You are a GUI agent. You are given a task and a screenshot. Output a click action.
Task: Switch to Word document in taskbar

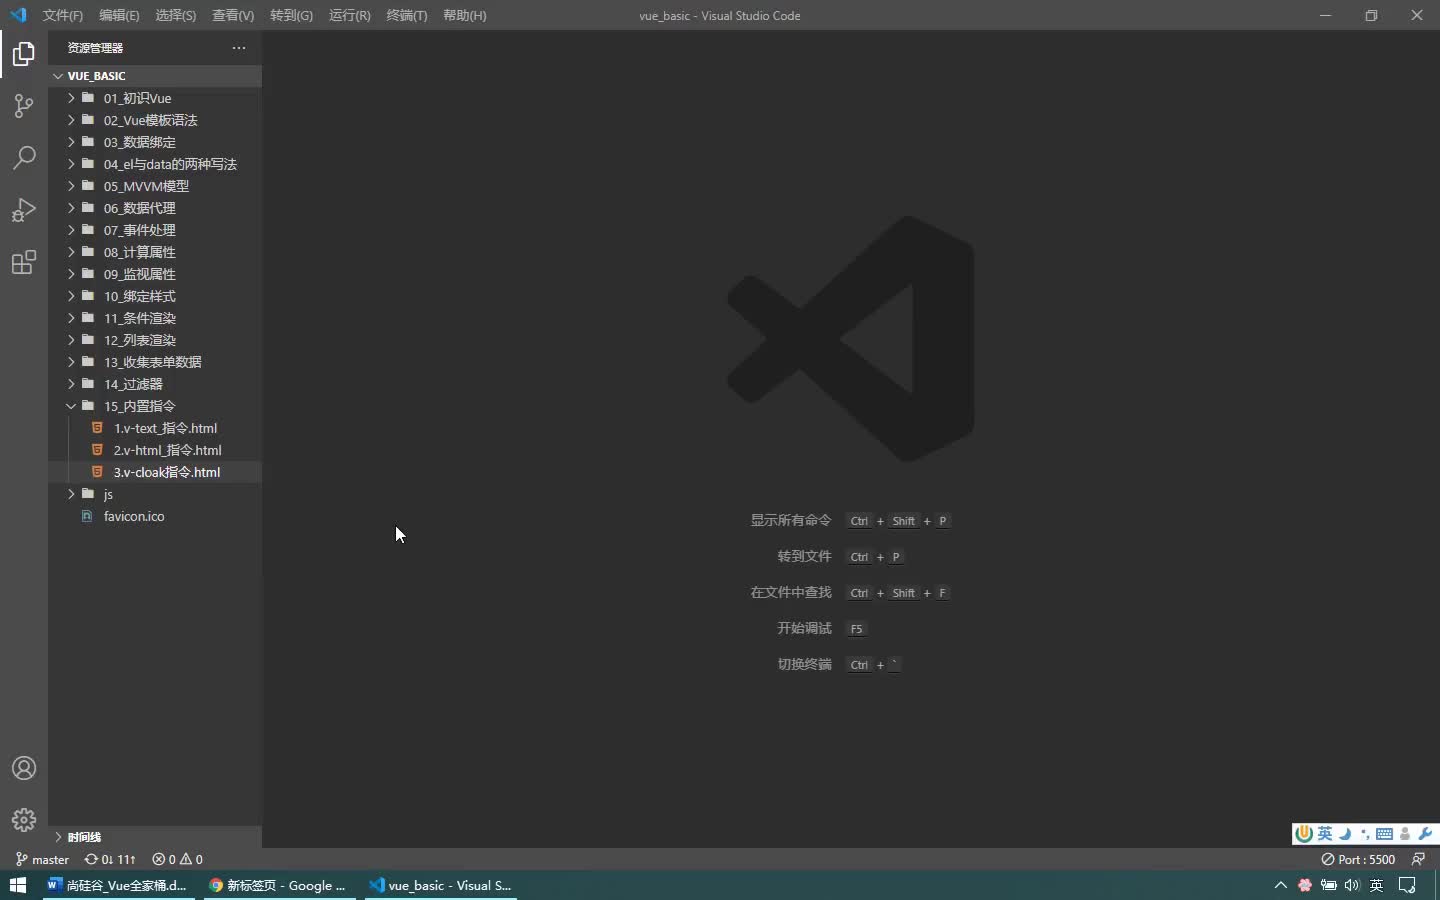(x=118, y=885)
